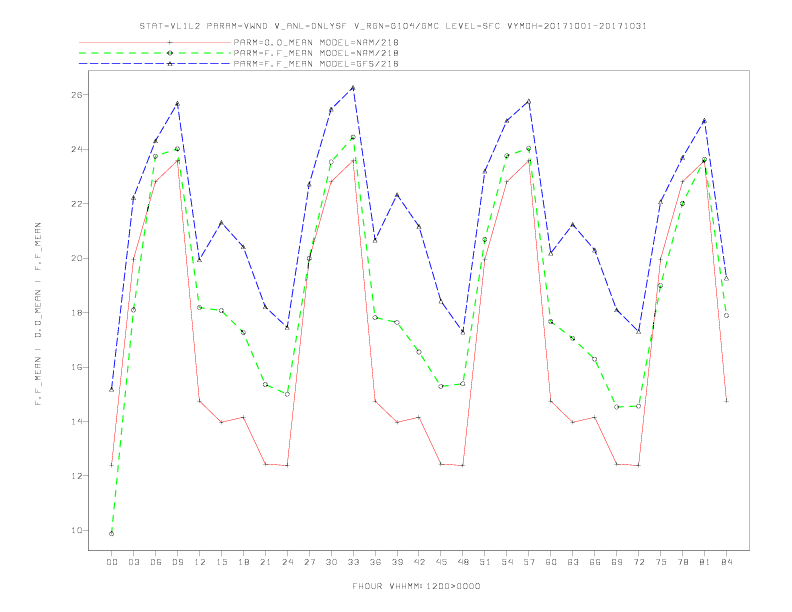Click the green NAM circle marker at hour 00
The image size is (792, 612).
[x=112, y=534]
